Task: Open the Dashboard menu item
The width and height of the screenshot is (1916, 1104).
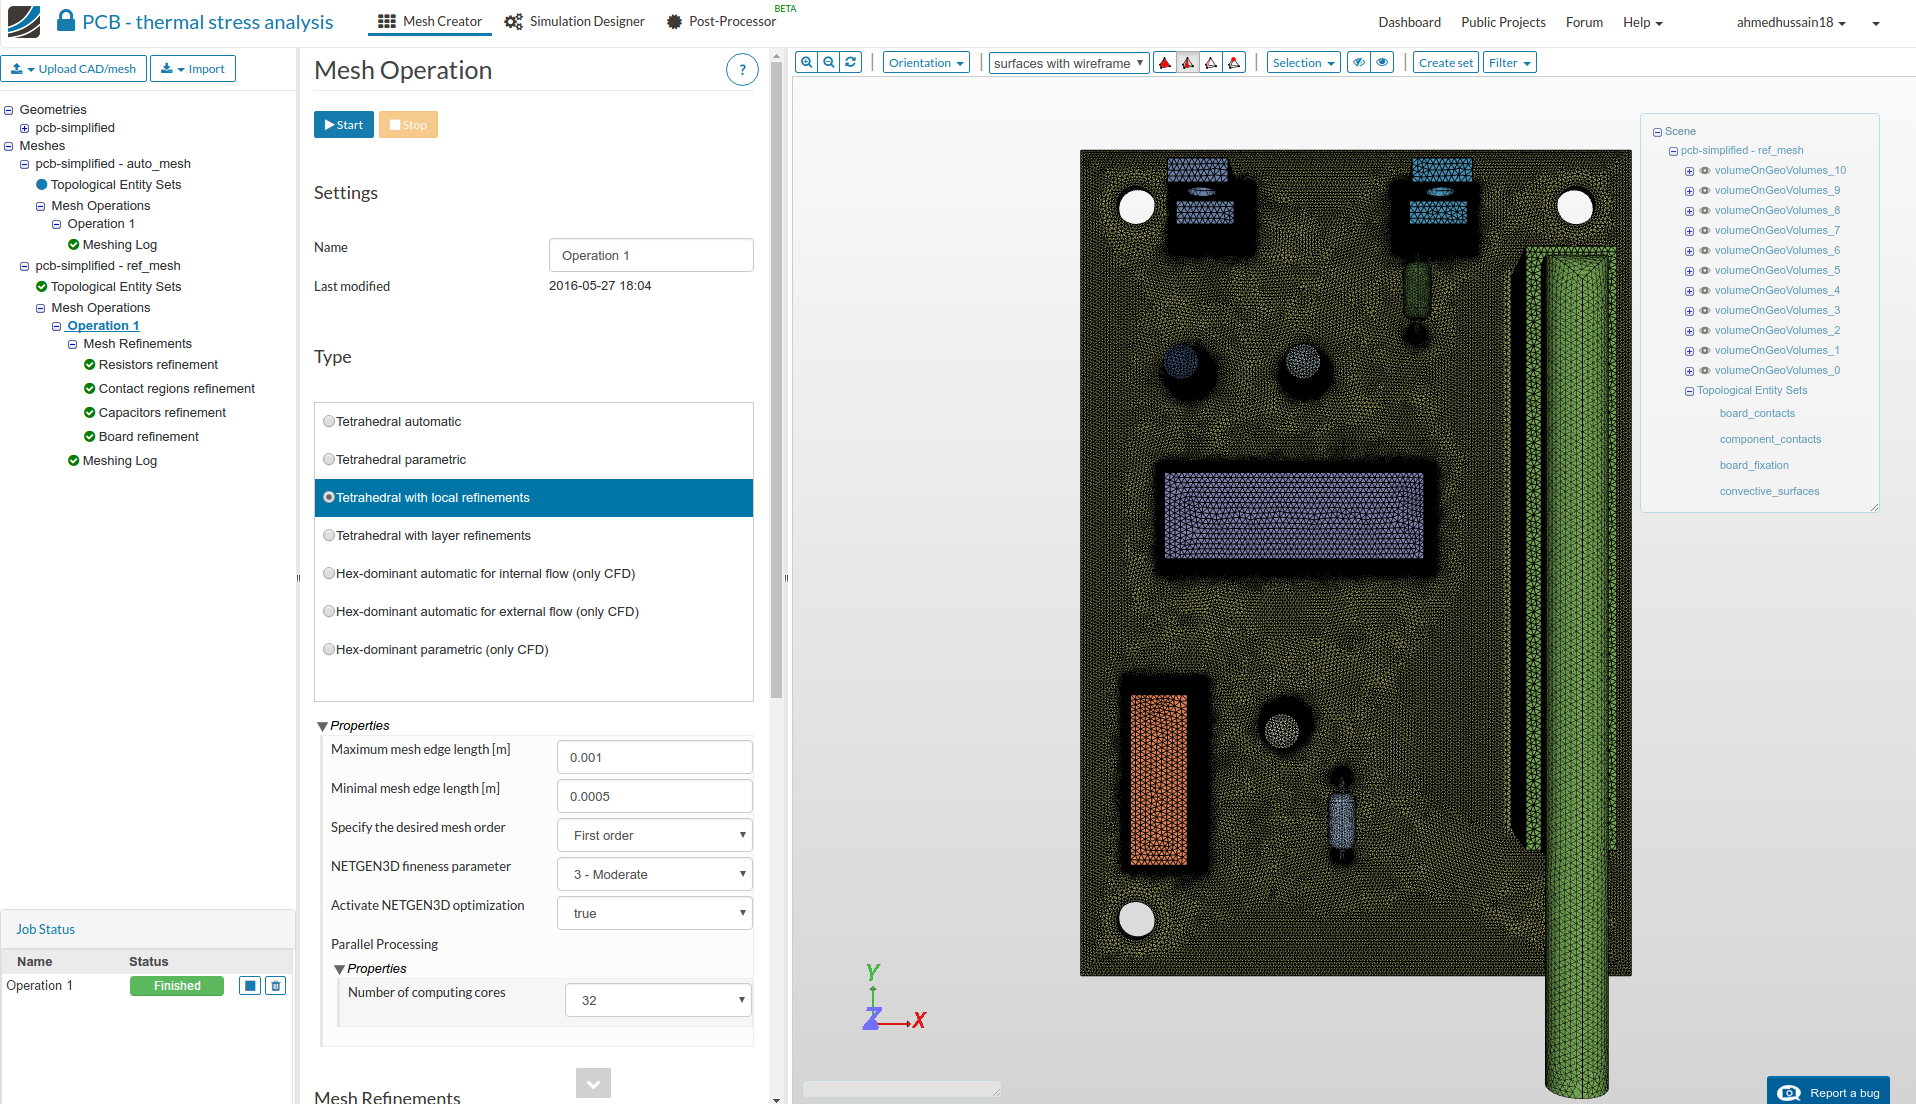Action: coord(1409,22)
